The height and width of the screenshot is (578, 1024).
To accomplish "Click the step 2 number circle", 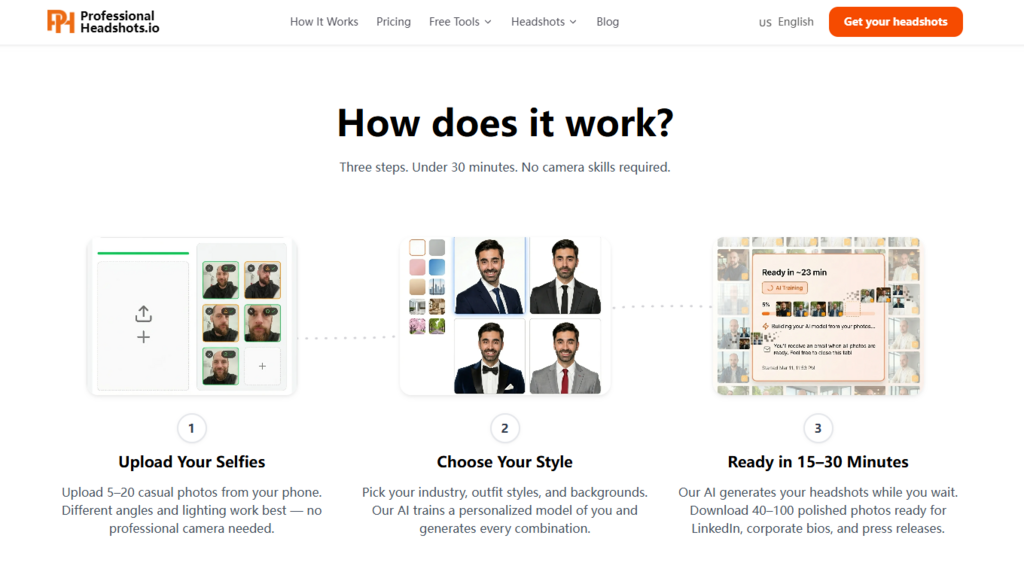I will coord(505,428).
